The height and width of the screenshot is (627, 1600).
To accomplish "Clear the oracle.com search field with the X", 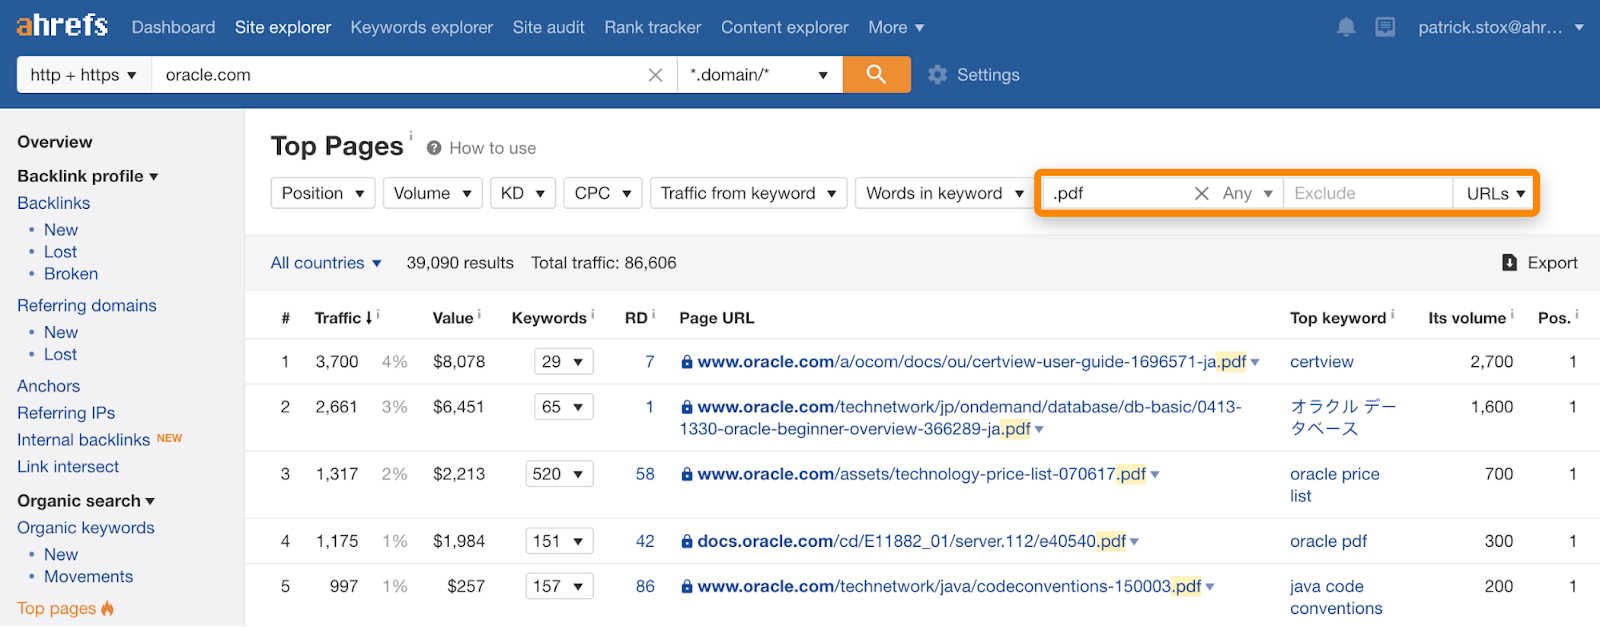I will [655, 75].
